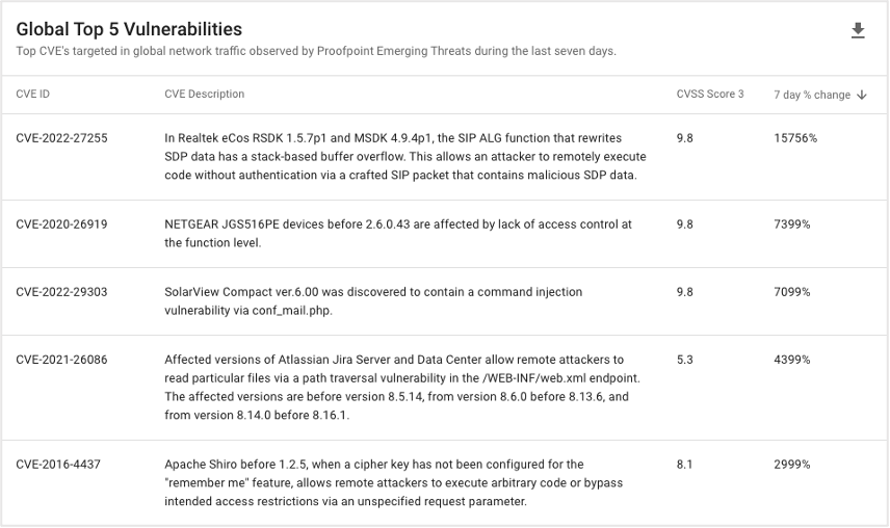Select the Apache Shiro description text
Viewport: 890px width, 528px height.
(393, 483)
